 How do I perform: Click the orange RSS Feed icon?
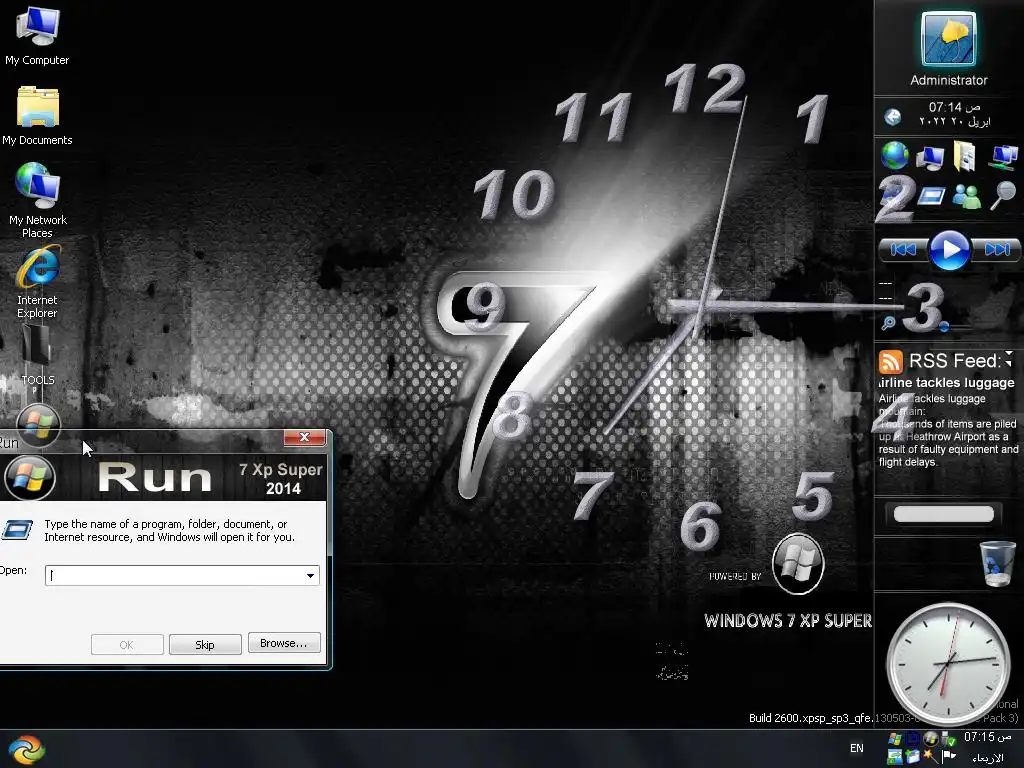pyautogui.click(x=890, y=361)
